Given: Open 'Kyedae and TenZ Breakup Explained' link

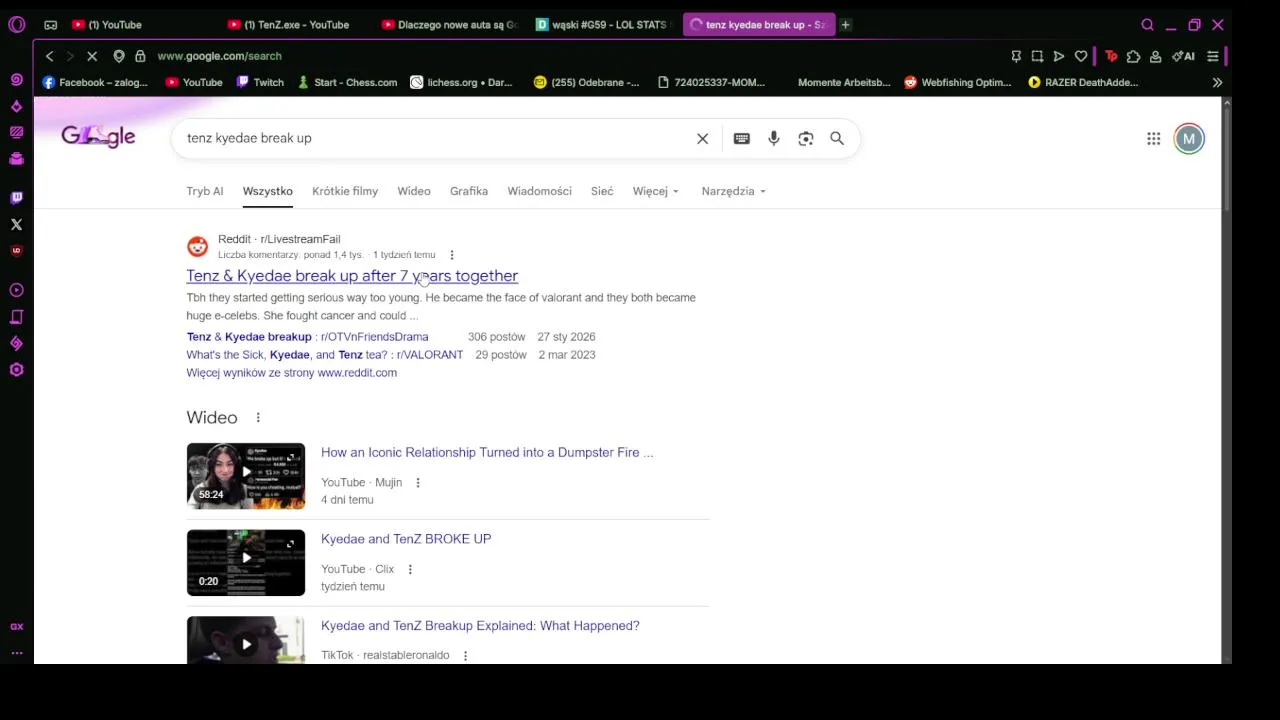Looking at the screenshot, I should click(480, 626).
